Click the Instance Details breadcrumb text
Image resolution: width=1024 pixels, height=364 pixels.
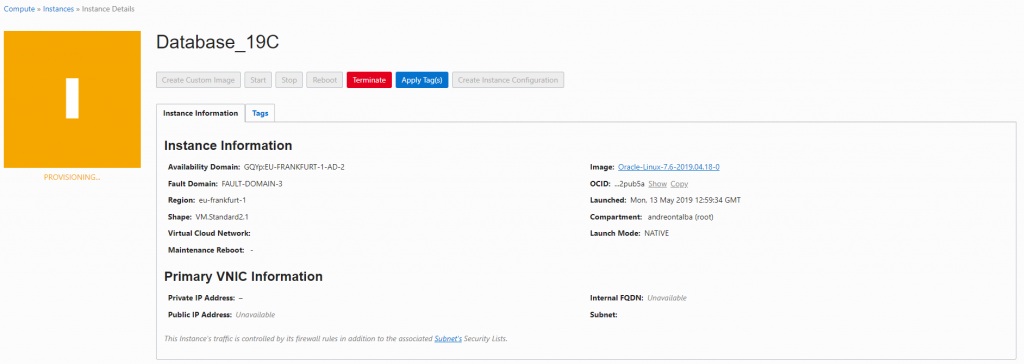click(x=108, y=9)
